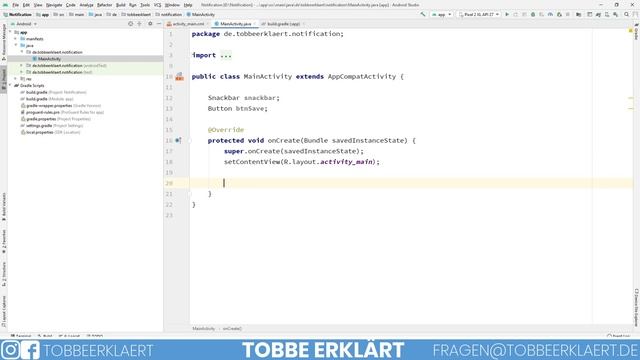Toggle the Project tool window sidebar button
The height and width of the screenshot is (360, 640).
(x=4, y=80)
